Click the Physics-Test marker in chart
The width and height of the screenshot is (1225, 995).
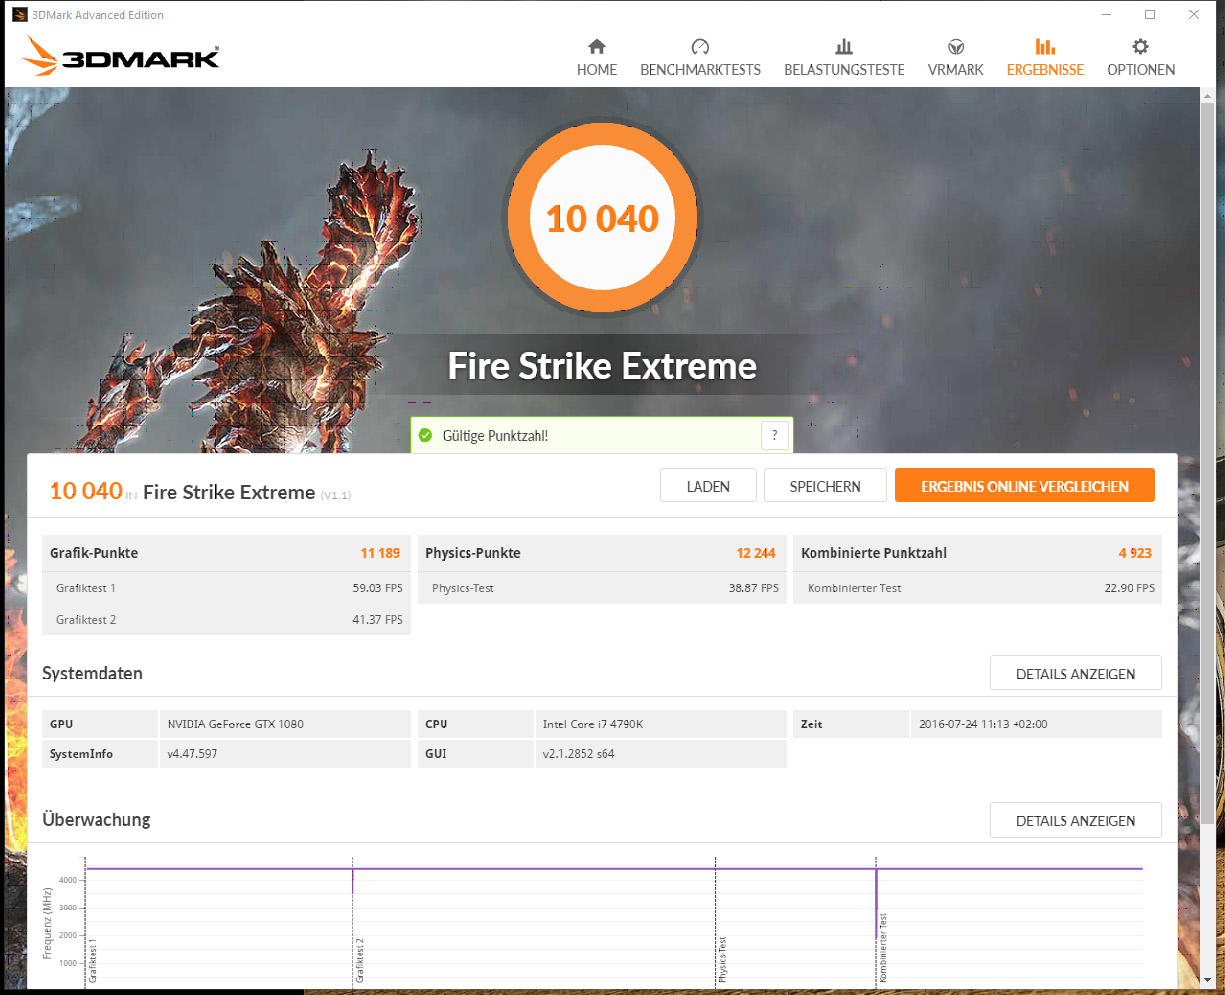(x=723, y=961)
